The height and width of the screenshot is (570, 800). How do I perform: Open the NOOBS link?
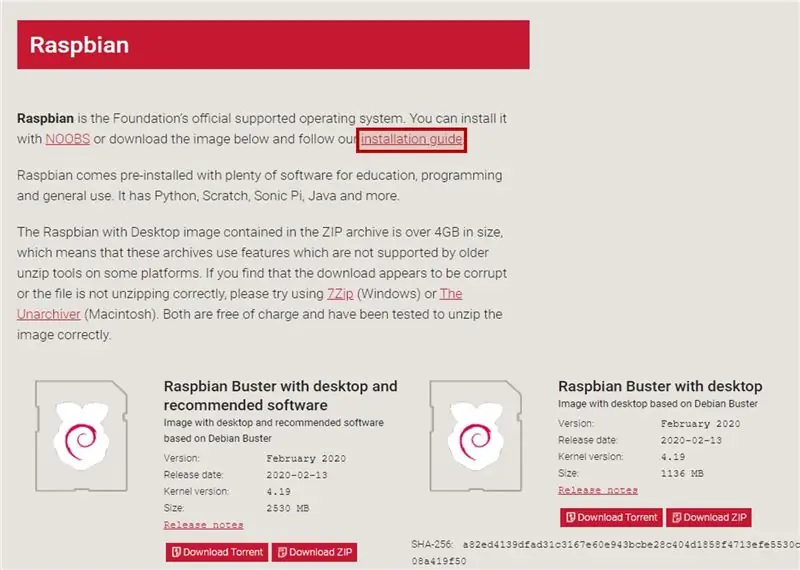pos(67,139)
